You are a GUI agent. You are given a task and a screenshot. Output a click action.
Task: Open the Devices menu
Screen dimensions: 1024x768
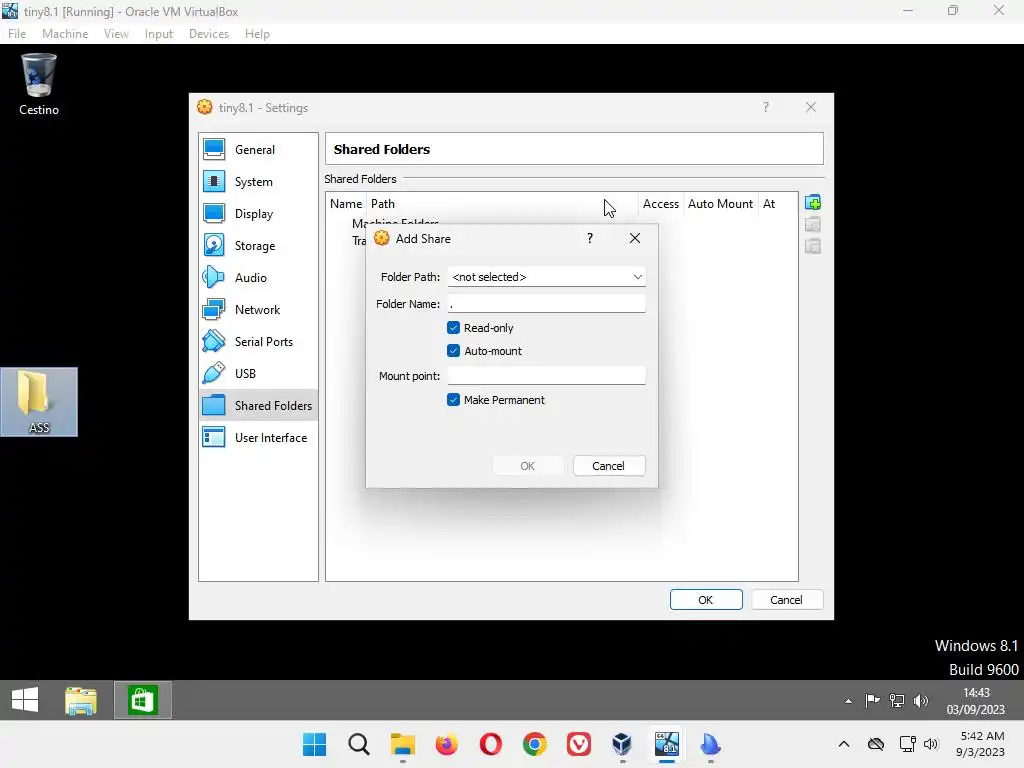tap(208, 34)
